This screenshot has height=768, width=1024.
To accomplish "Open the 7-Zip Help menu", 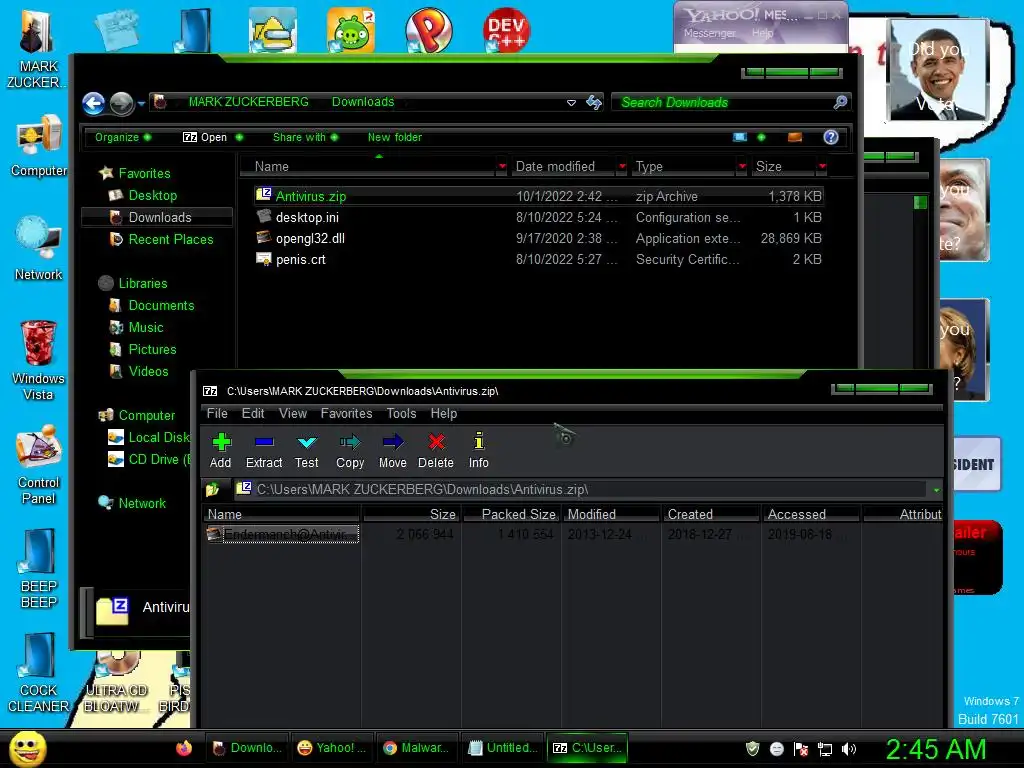I will pos(443,413).
